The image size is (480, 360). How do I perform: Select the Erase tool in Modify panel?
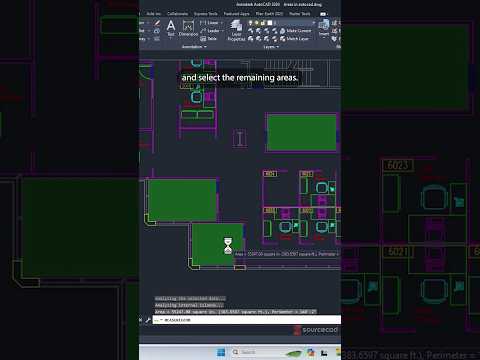point(157,23)
